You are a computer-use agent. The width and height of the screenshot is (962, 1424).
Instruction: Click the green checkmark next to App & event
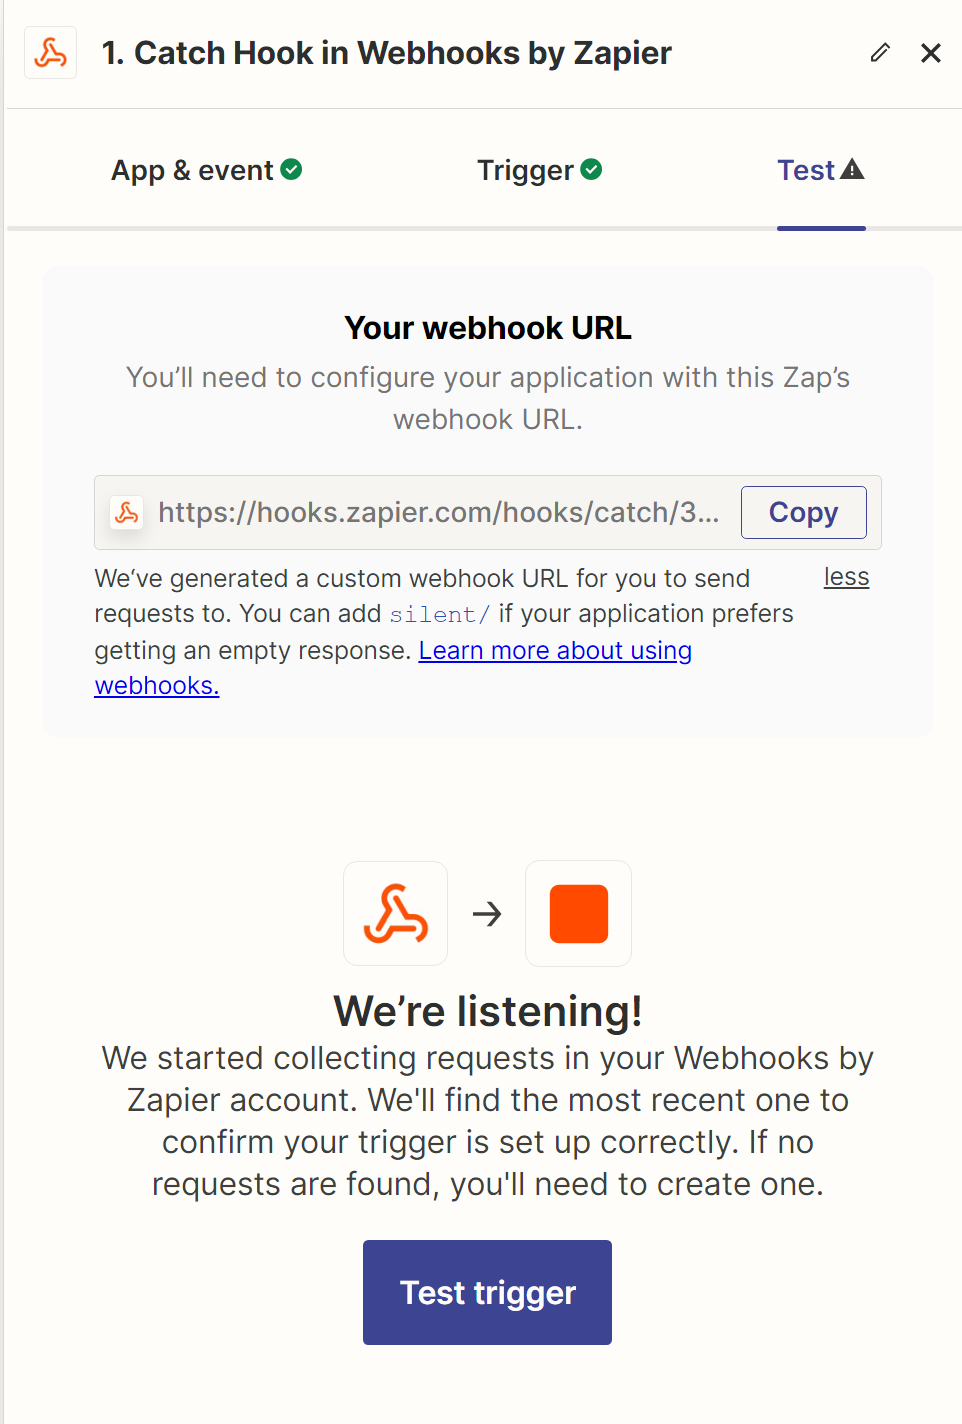click(x=291, y=170)
